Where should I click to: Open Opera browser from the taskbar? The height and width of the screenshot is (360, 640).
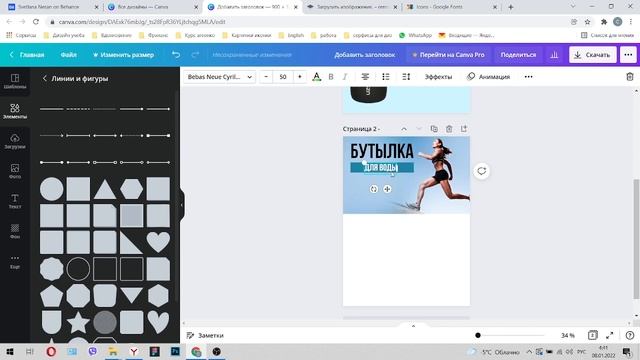pos(51,351)
